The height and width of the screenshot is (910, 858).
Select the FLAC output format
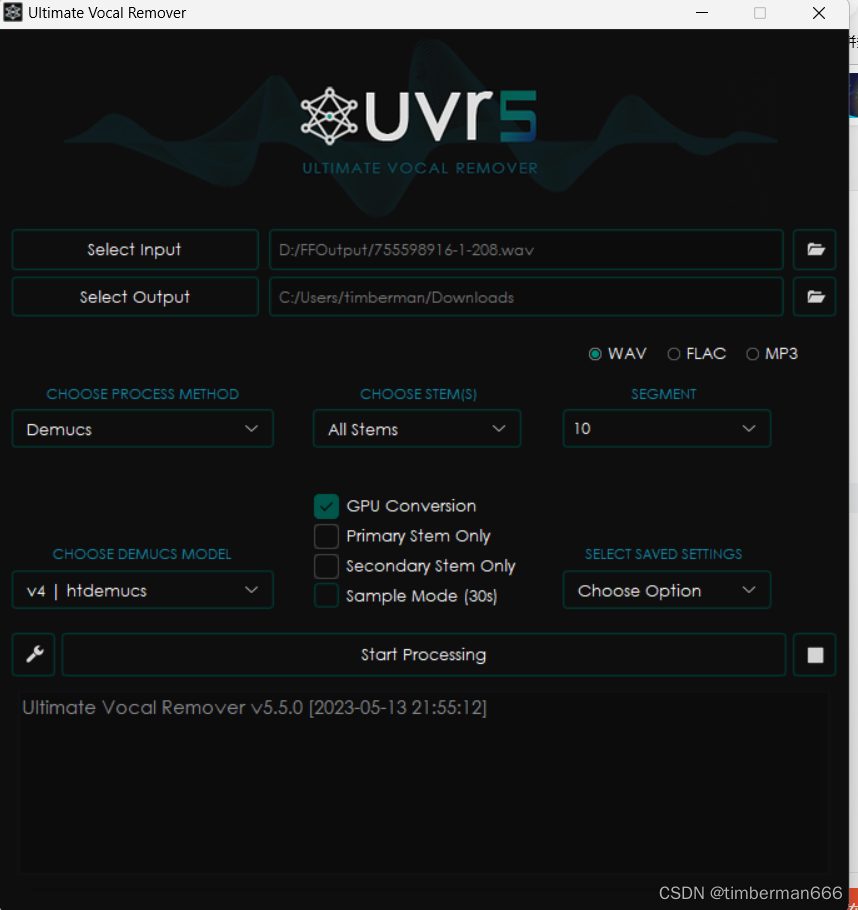pos(697,354)
